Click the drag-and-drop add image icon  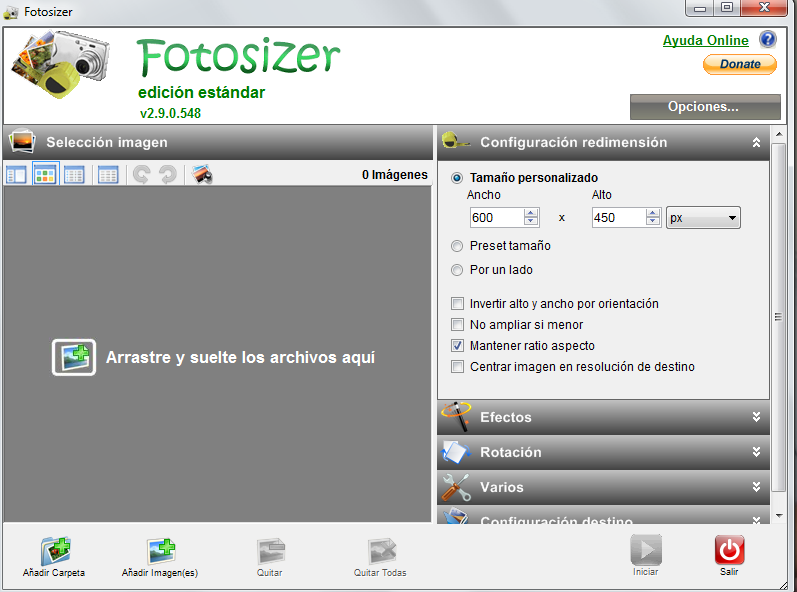74,357
